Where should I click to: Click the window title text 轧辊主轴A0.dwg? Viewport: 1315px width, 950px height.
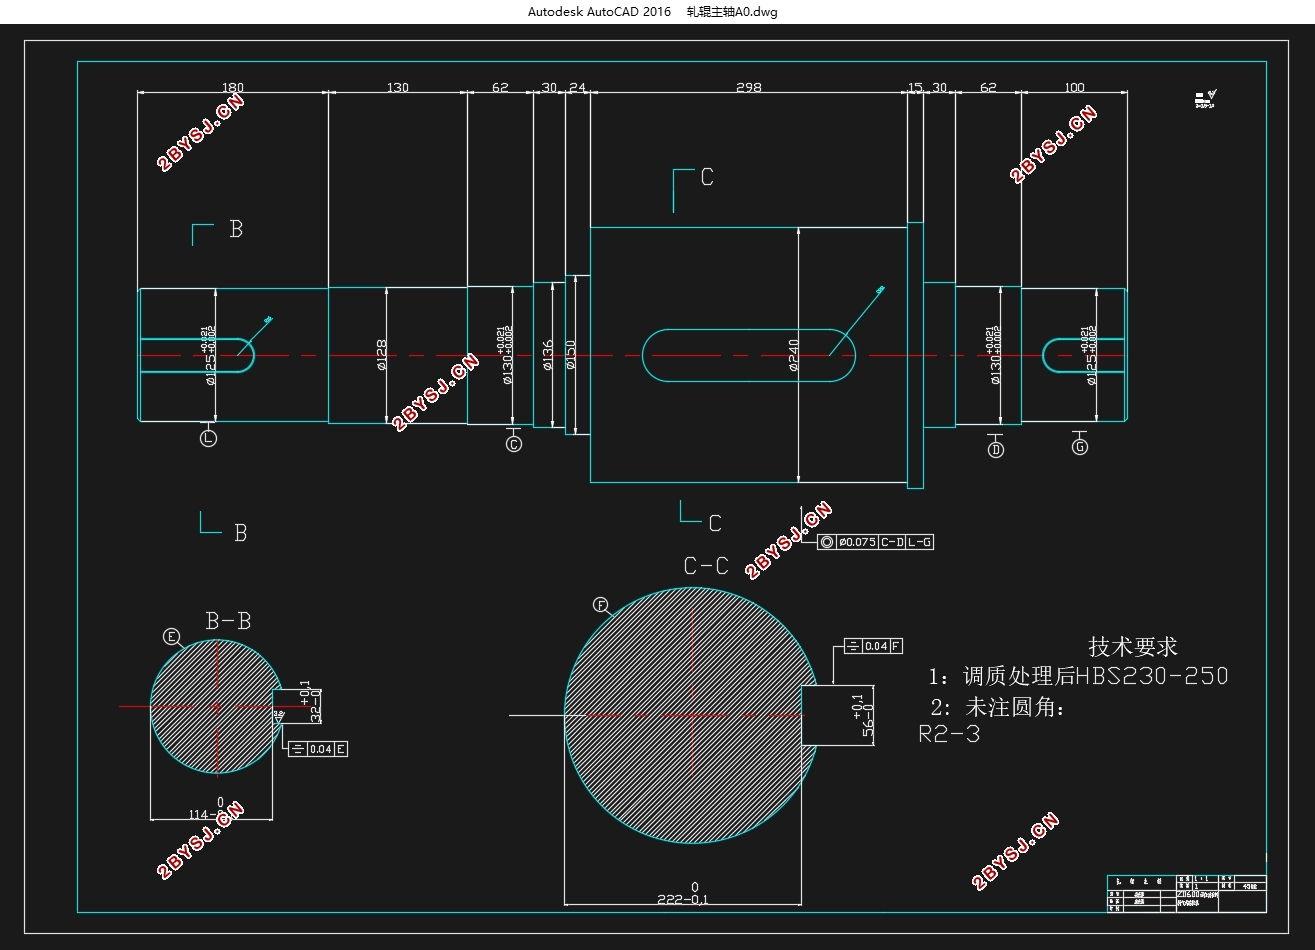point(731,12)
